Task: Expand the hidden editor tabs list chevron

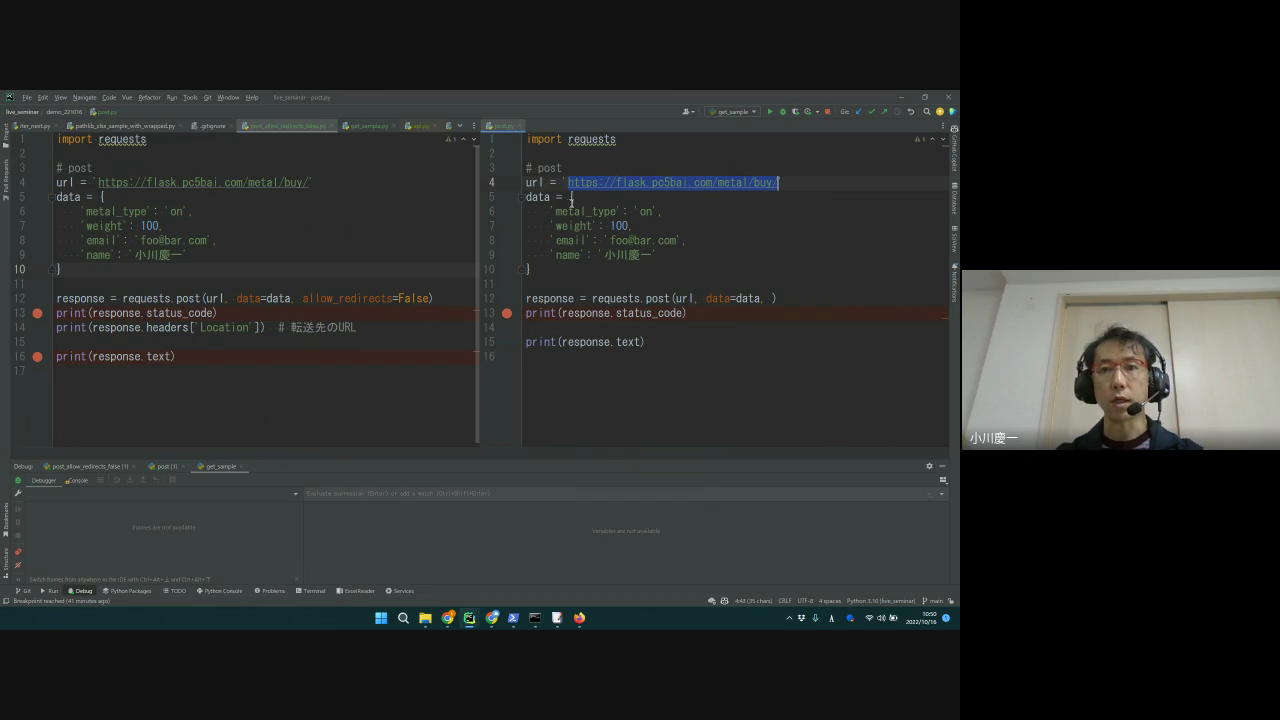Action: pyautogui.click(x=460, y=126)
